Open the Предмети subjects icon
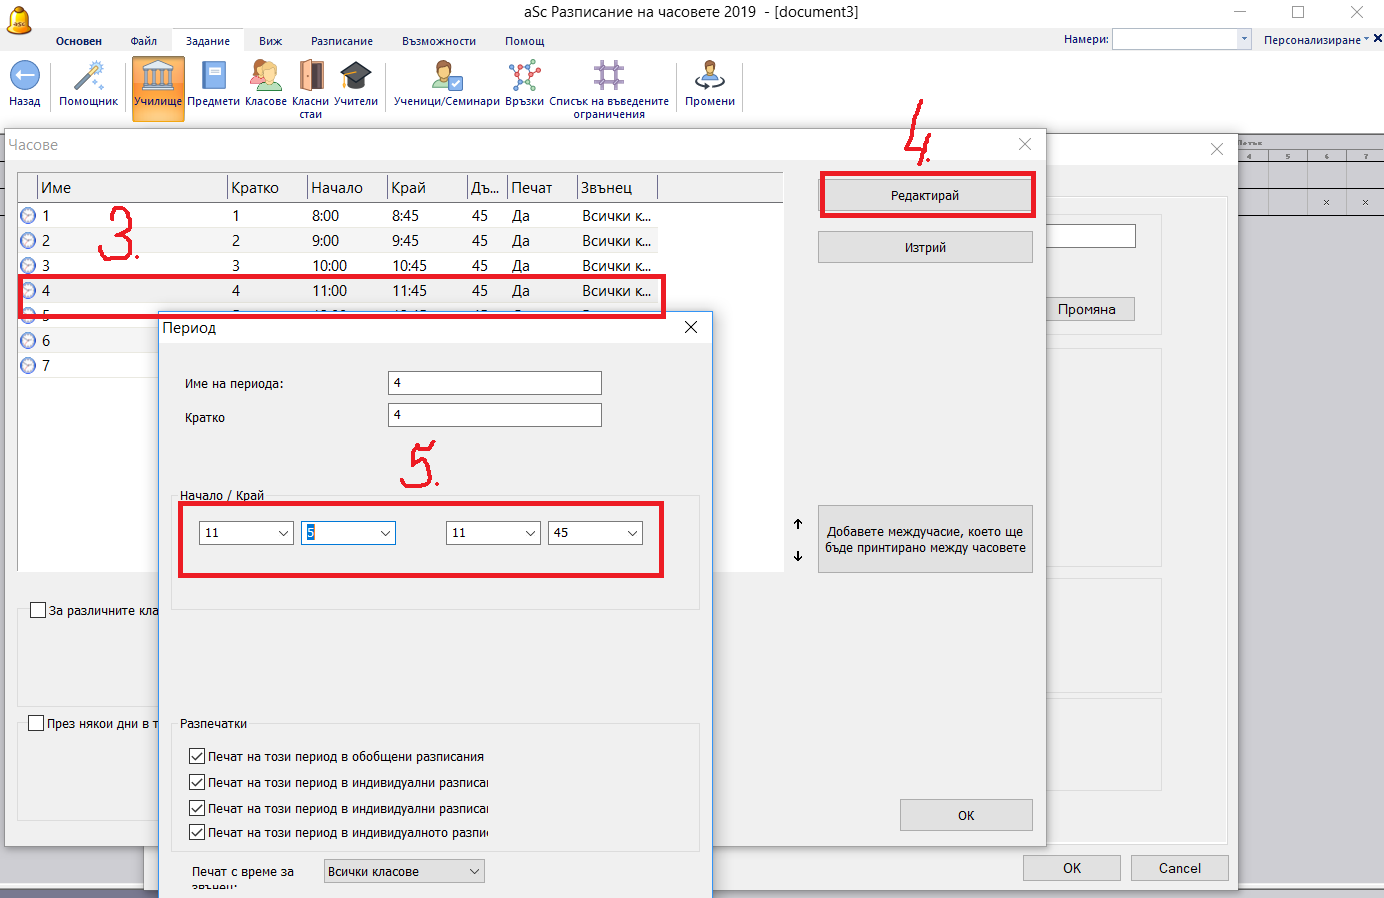 pos(213,77)
